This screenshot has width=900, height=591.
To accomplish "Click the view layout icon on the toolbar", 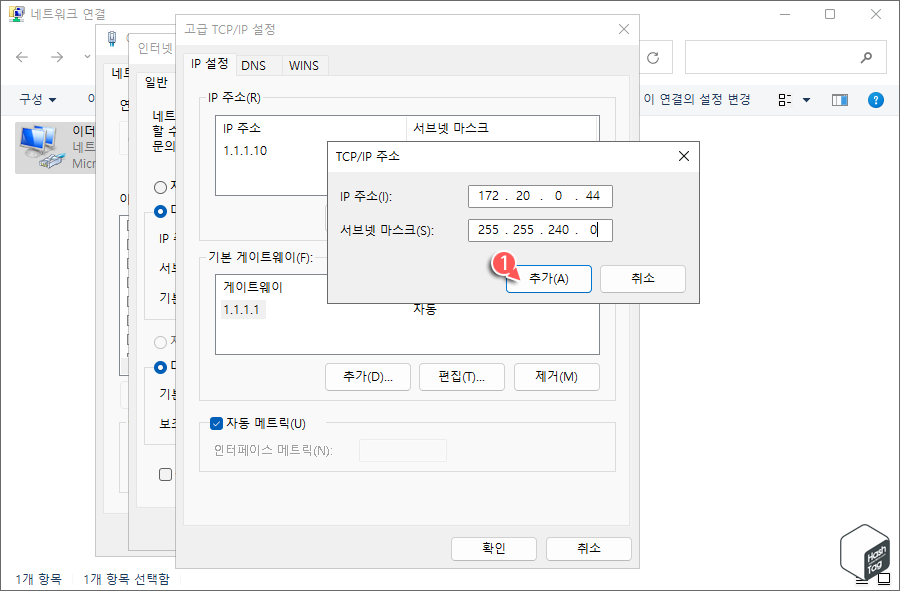I will tap(786, 99).
